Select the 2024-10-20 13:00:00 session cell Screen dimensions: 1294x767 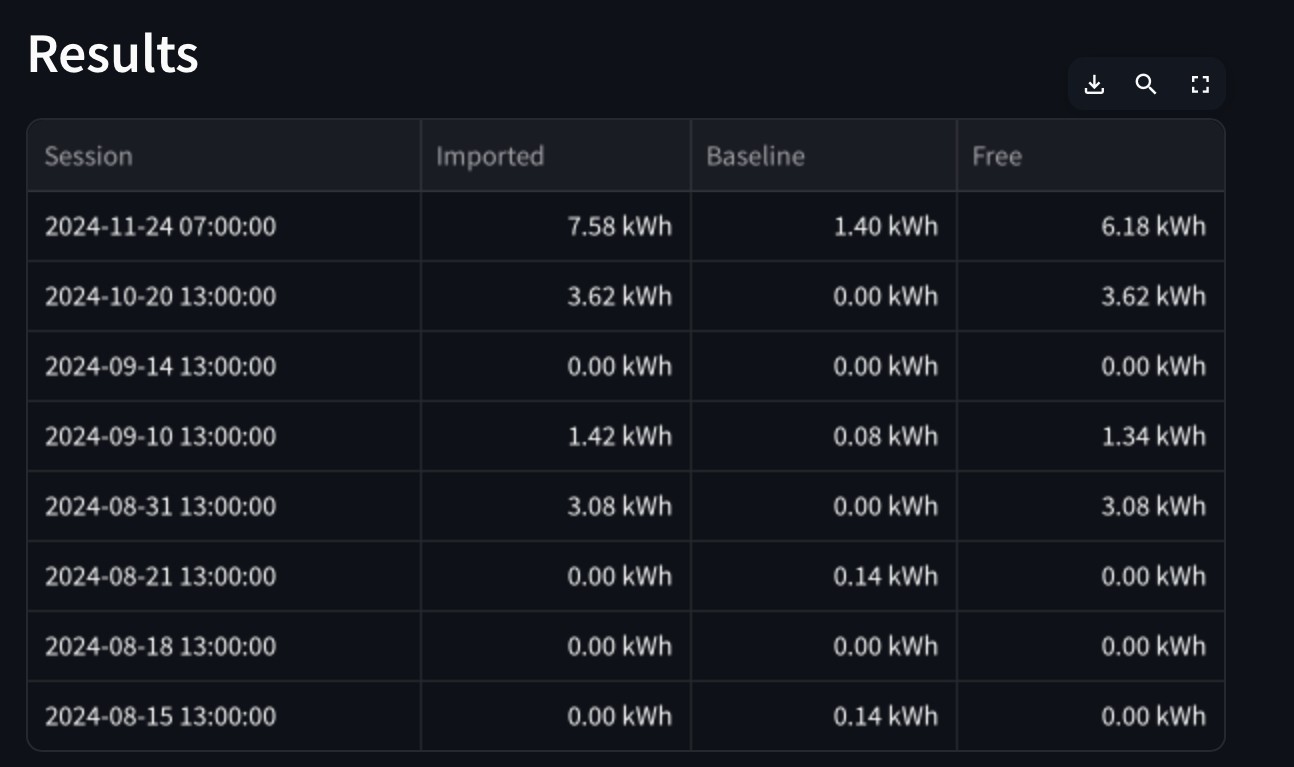coord(224,296)
